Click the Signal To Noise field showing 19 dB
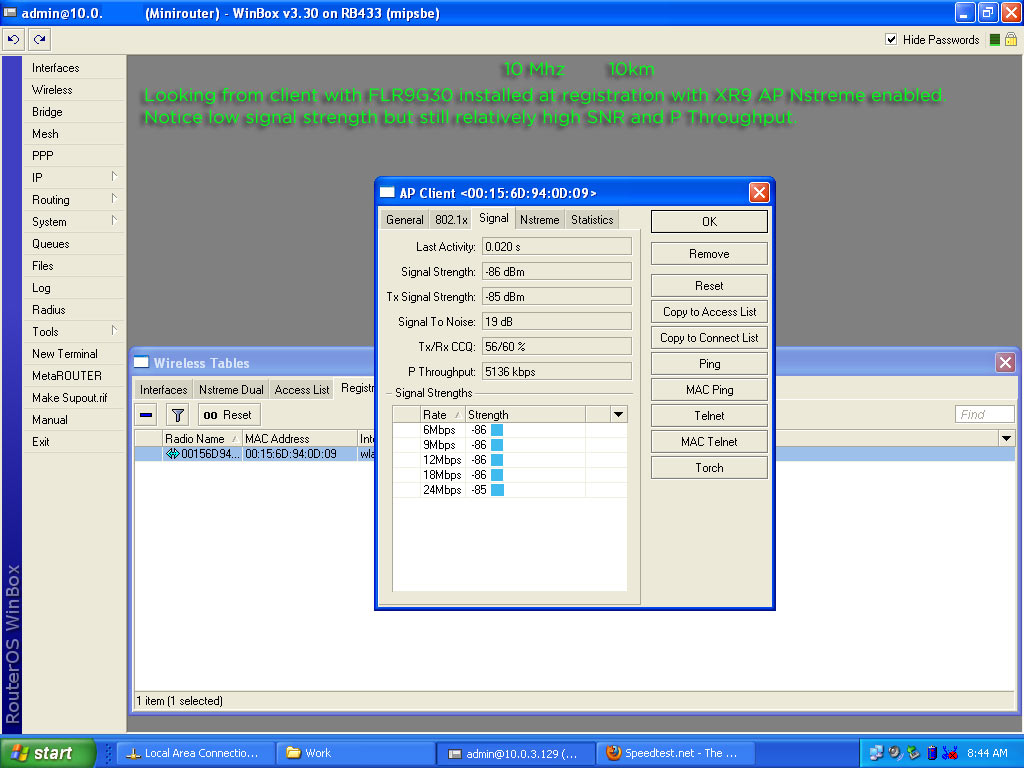The width and height of the screenshot is (1024, 768). tap(557, 322)
